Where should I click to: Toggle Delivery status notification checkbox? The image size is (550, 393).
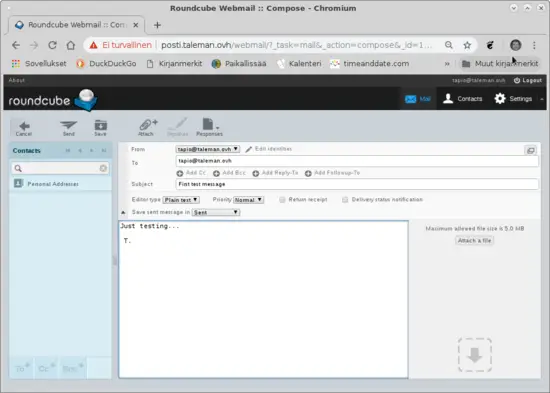(x=345, y=200)
